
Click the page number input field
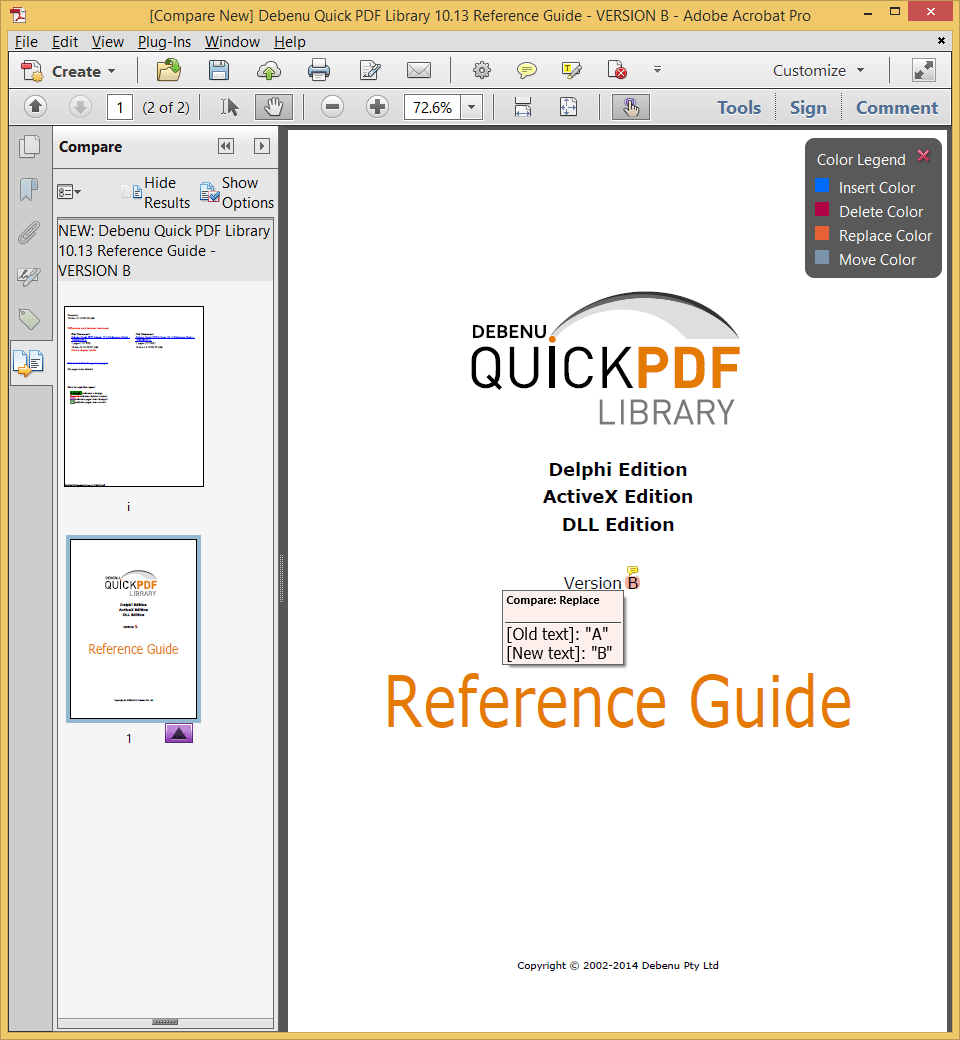pyautogui.click(x=119, y=107)
